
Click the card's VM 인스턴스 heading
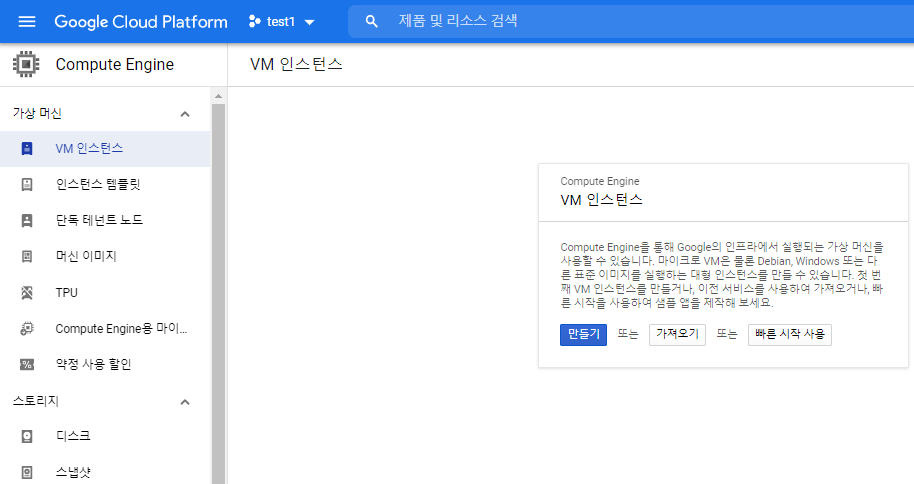pyautogui.click(x=601, y=200)
